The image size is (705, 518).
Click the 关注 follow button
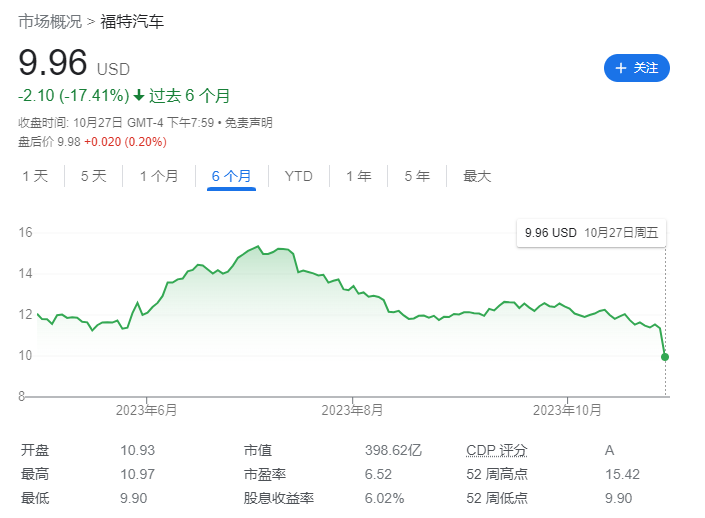(x=637, y=68)
